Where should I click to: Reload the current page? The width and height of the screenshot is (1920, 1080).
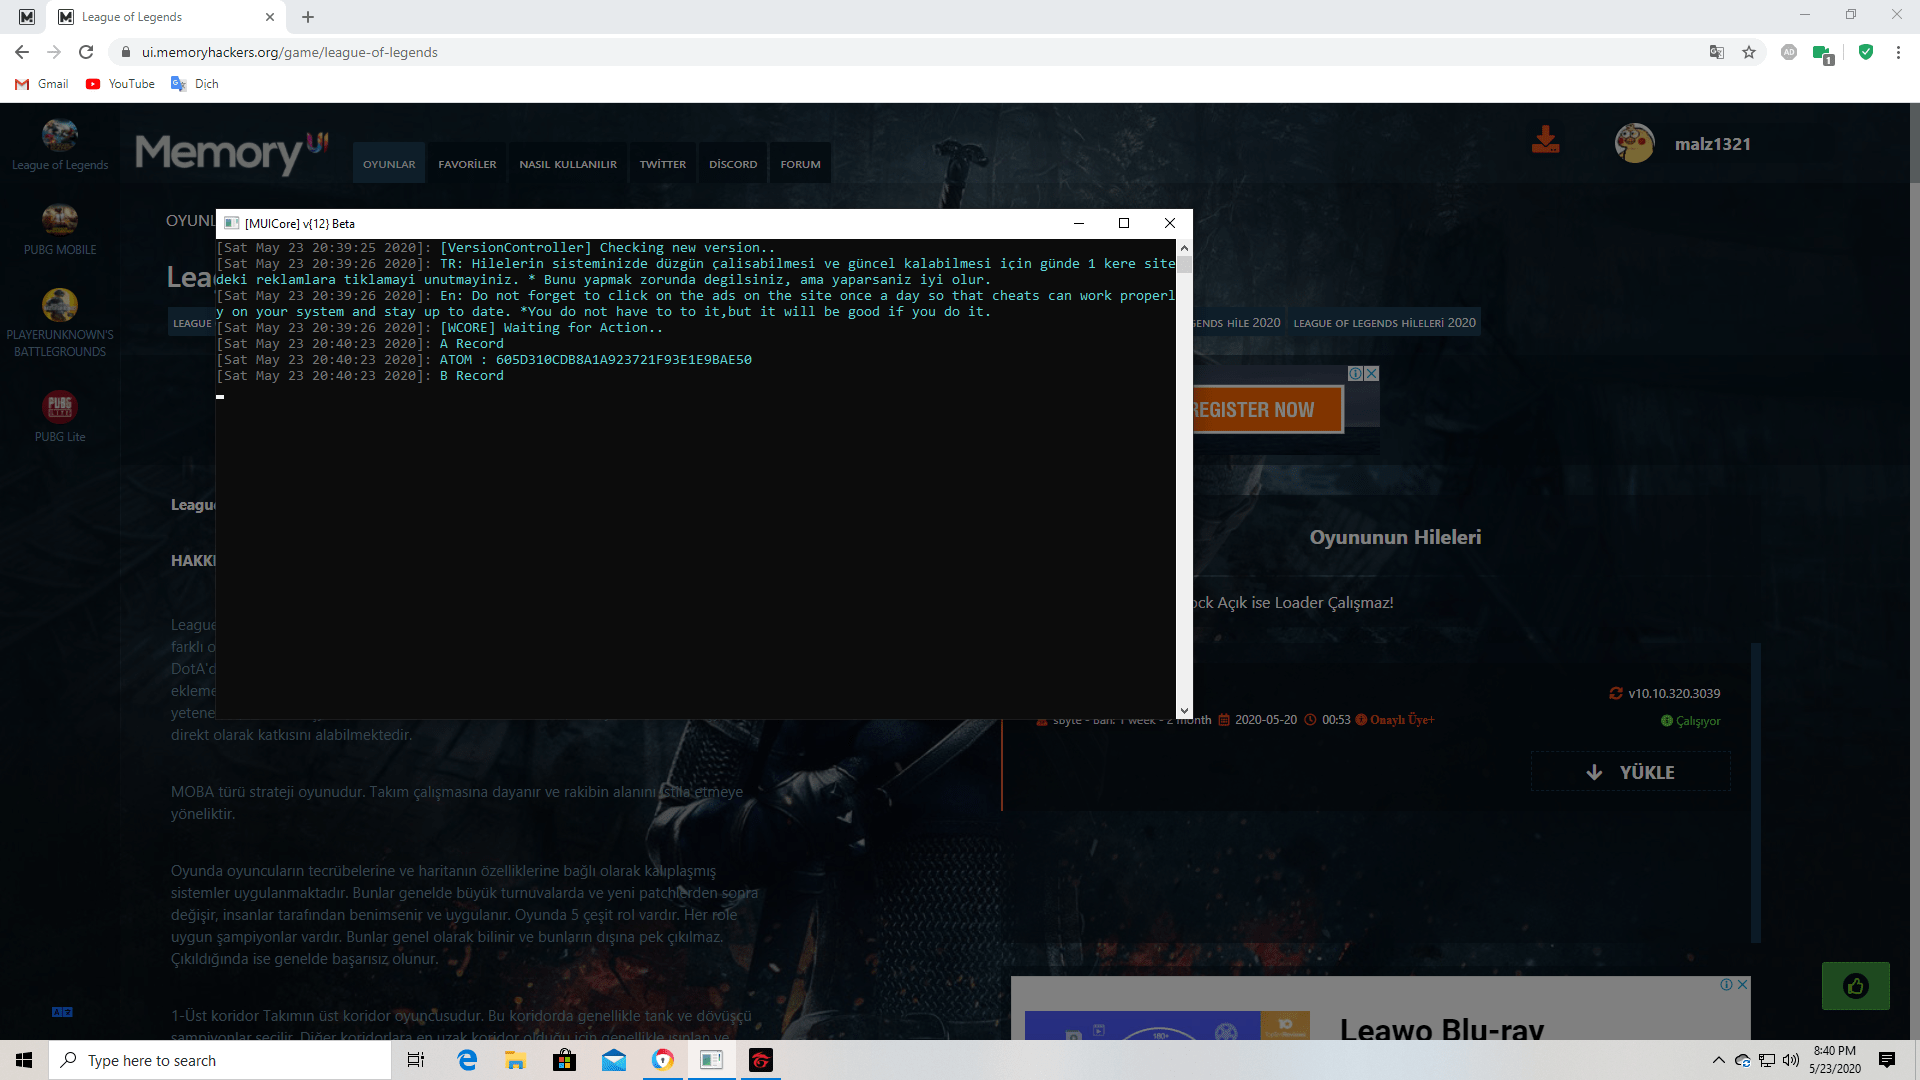(x=86, y=52)
